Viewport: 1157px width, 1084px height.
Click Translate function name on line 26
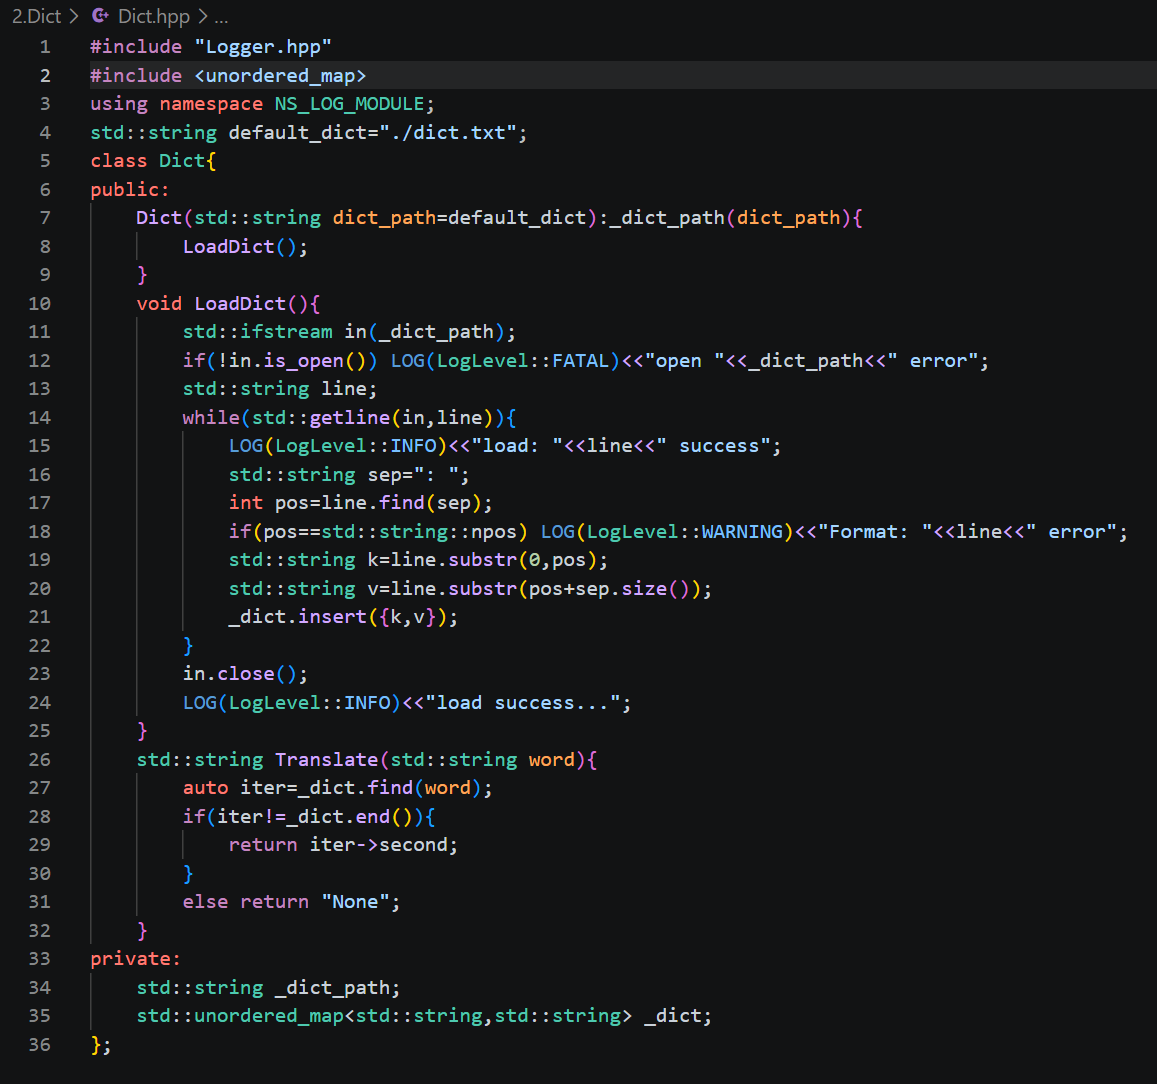(326, 760)
